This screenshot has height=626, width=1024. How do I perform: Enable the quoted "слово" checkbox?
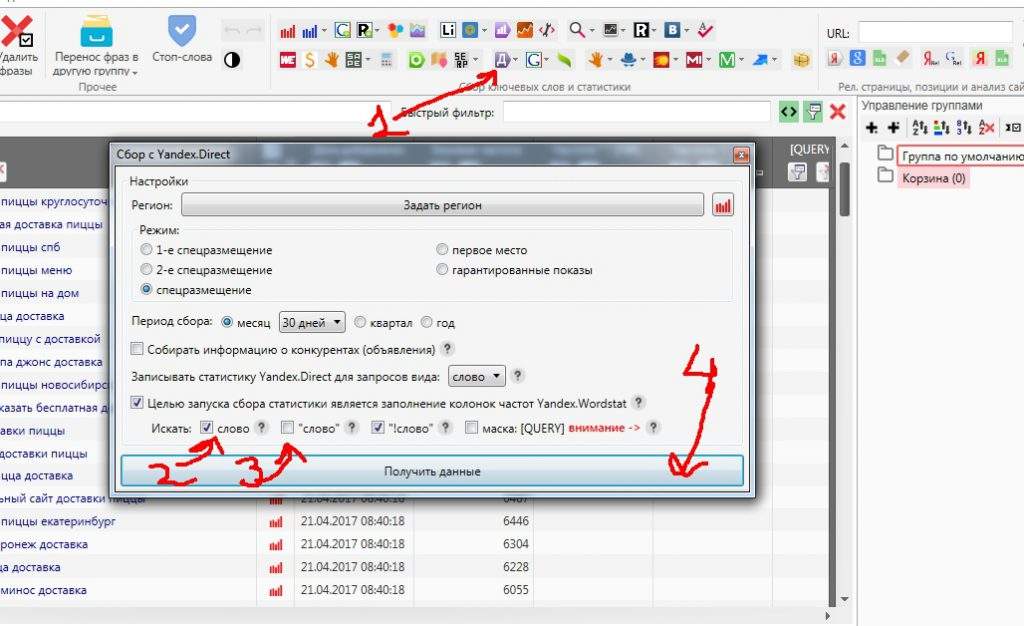click(x=287, y=428)
